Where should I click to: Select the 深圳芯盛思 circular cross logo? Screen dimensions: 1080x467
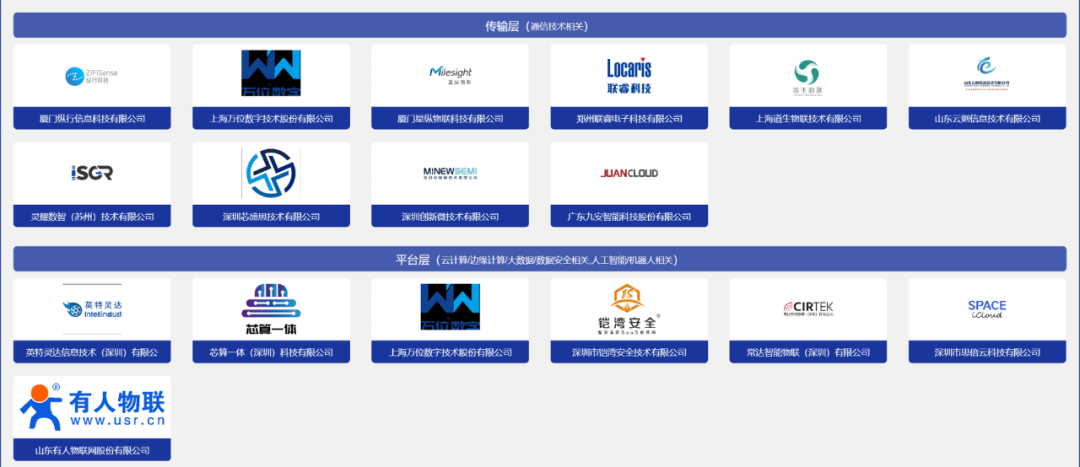(271, 173)
